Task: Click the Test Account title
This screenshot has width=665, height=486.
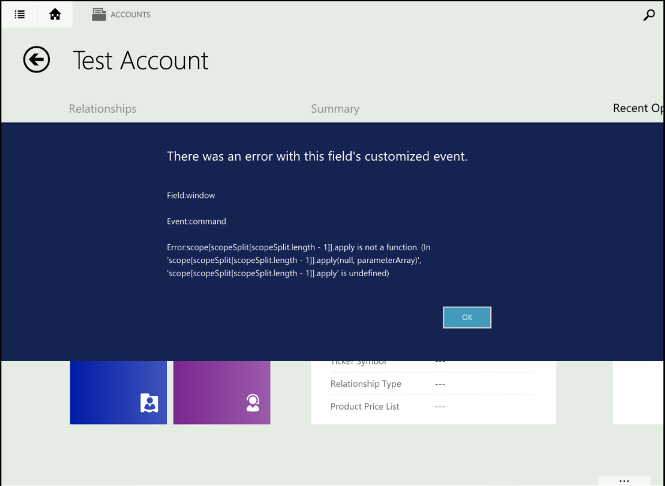Action: click(x=141, y=60)
